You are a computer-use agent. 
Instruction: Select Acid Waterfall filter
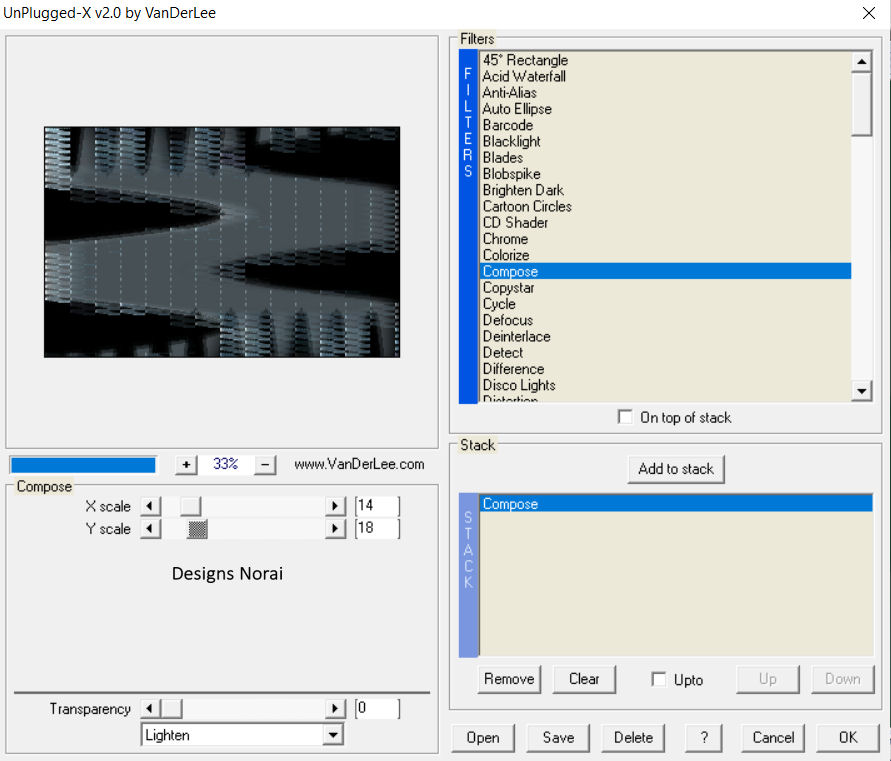[665, 76]
